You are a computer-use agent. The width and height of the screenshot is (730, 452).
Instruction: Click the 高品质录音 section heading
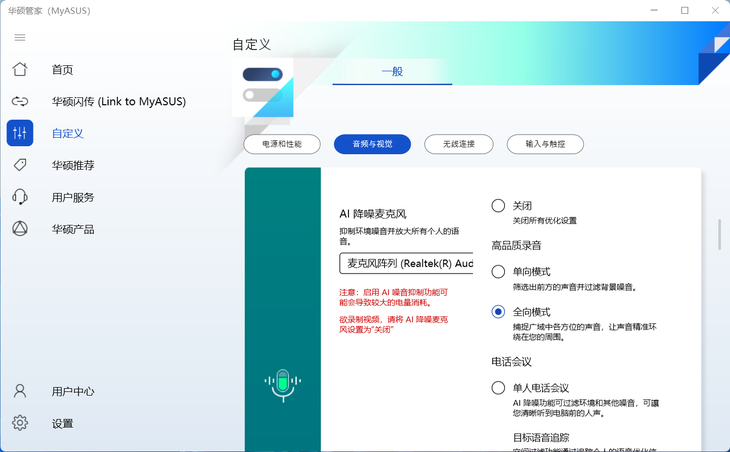[x=516, y=245]
